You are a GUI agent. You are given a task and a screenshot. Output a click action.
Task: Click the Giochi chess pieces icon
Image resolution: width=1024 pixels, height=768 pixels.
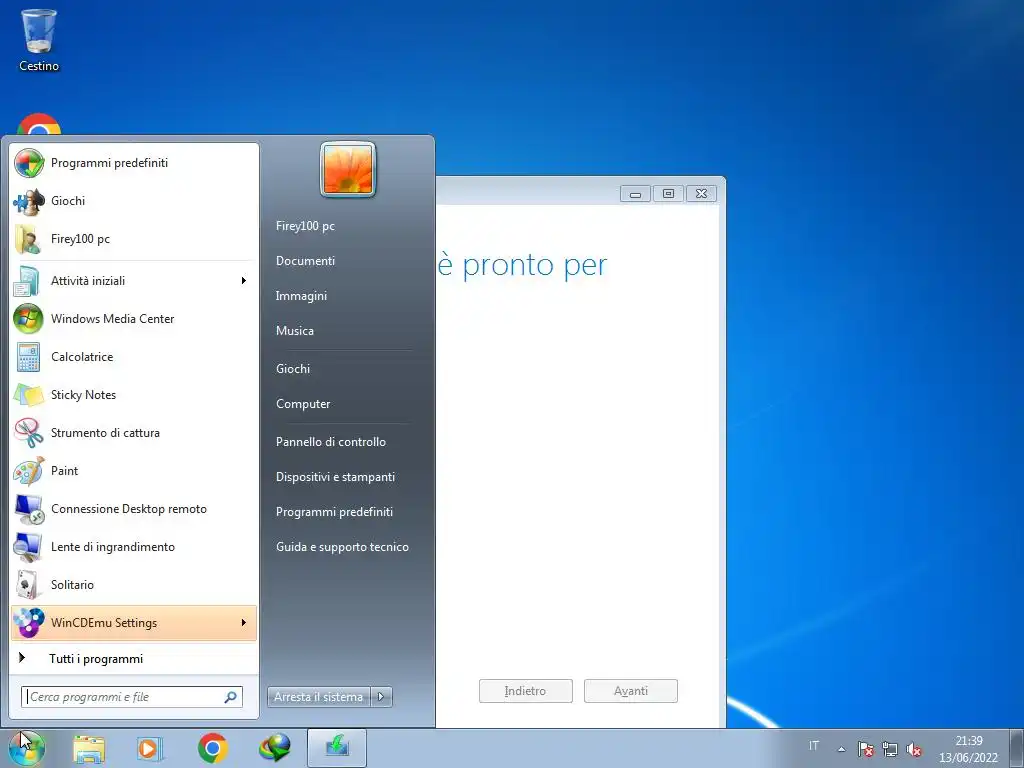tap(29, 201)
